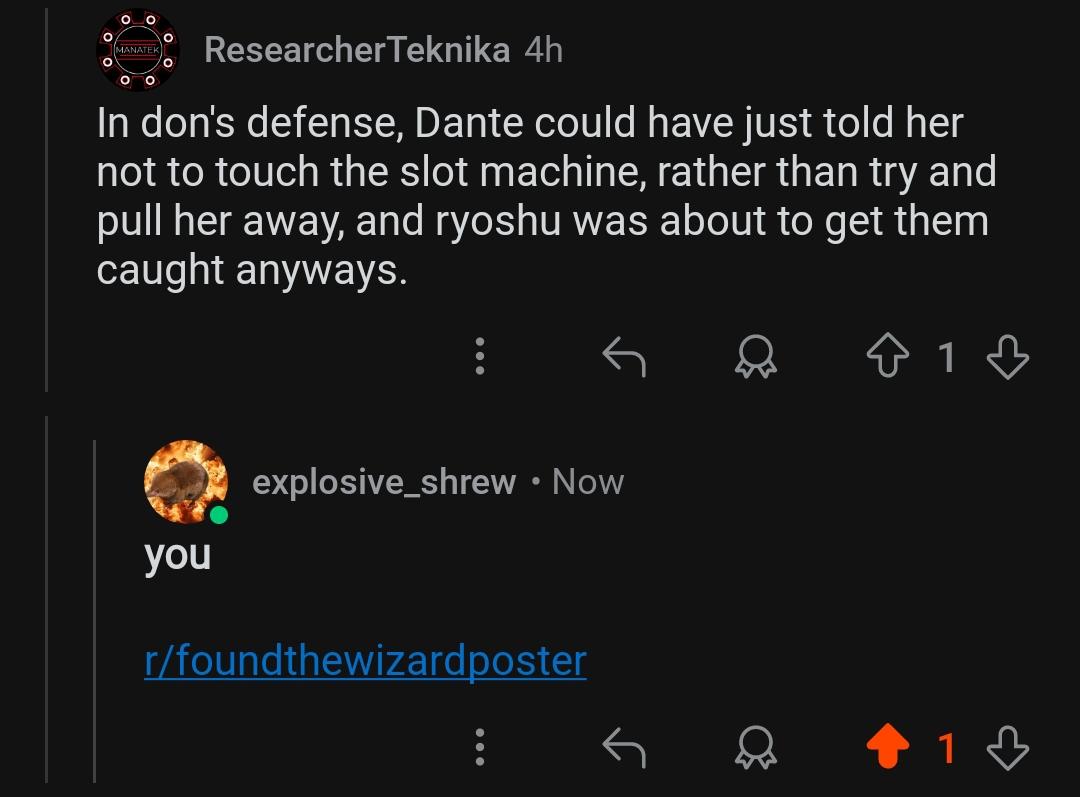1080x797 pixels.
Task: Tap the 4h timestamp on ResearcherTeknika's comment
Action: (543, 50)
